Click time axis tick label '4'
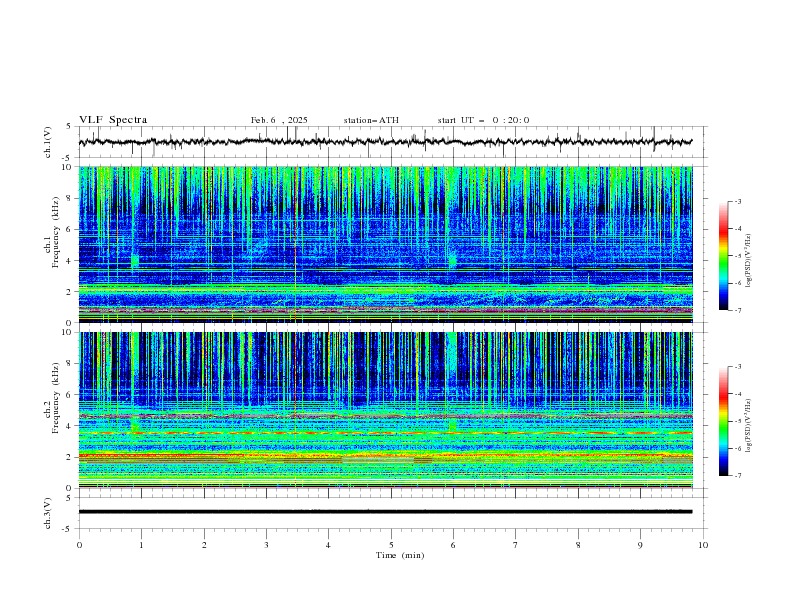 (328, 545)
